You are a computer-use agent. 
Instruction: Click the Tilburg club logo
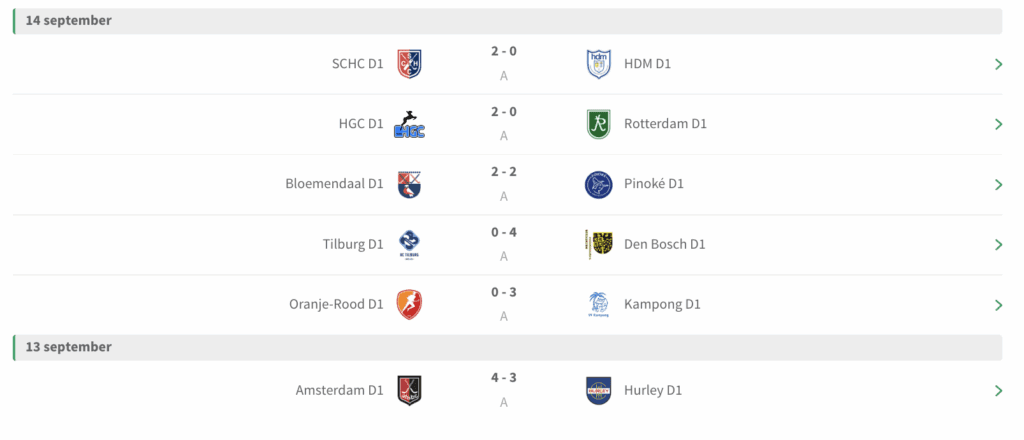tap(409, 244)
